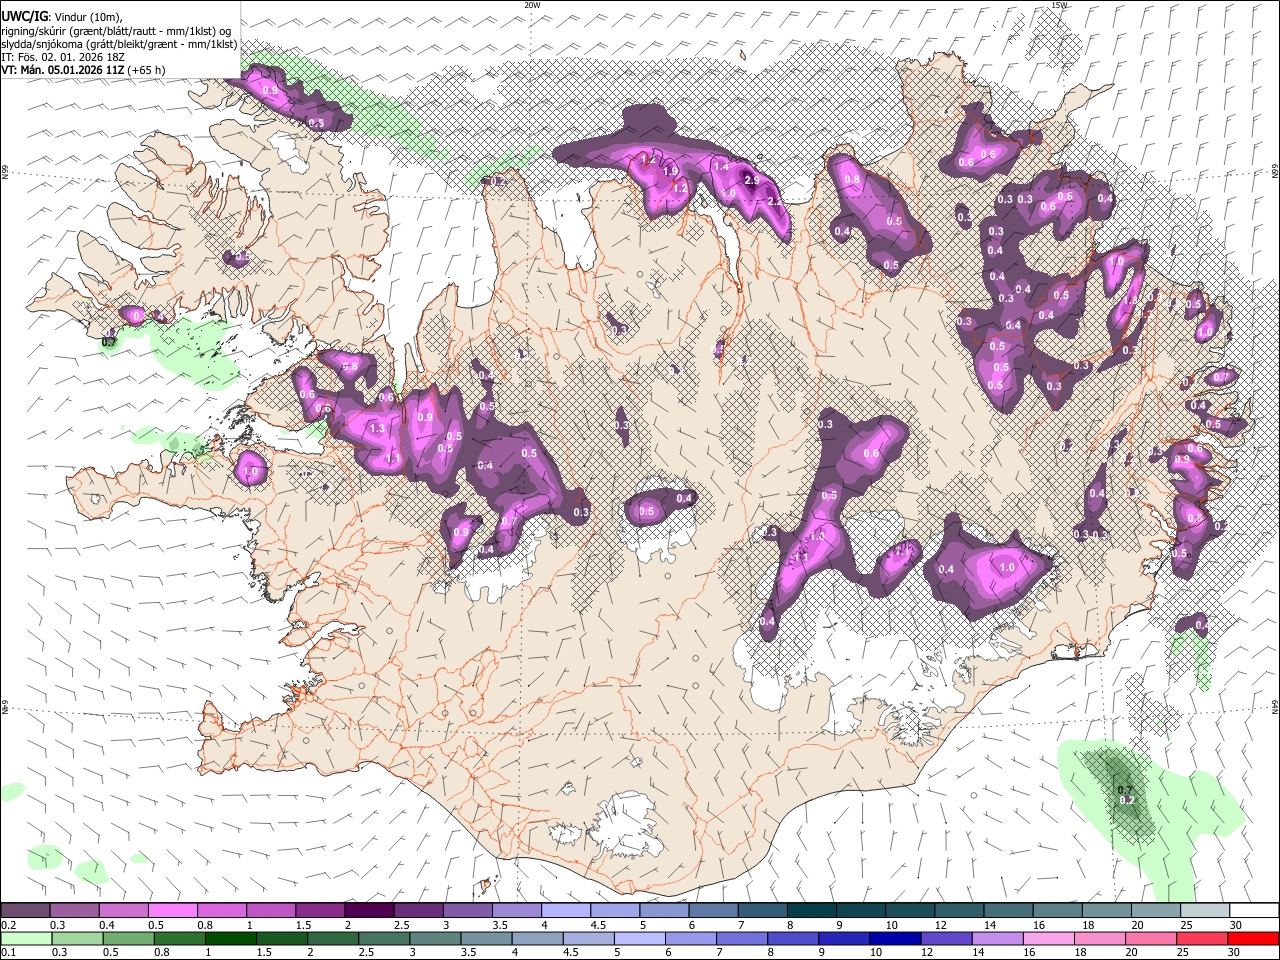Click the '(+65 h)' forecast offset text

pos(146,70)
